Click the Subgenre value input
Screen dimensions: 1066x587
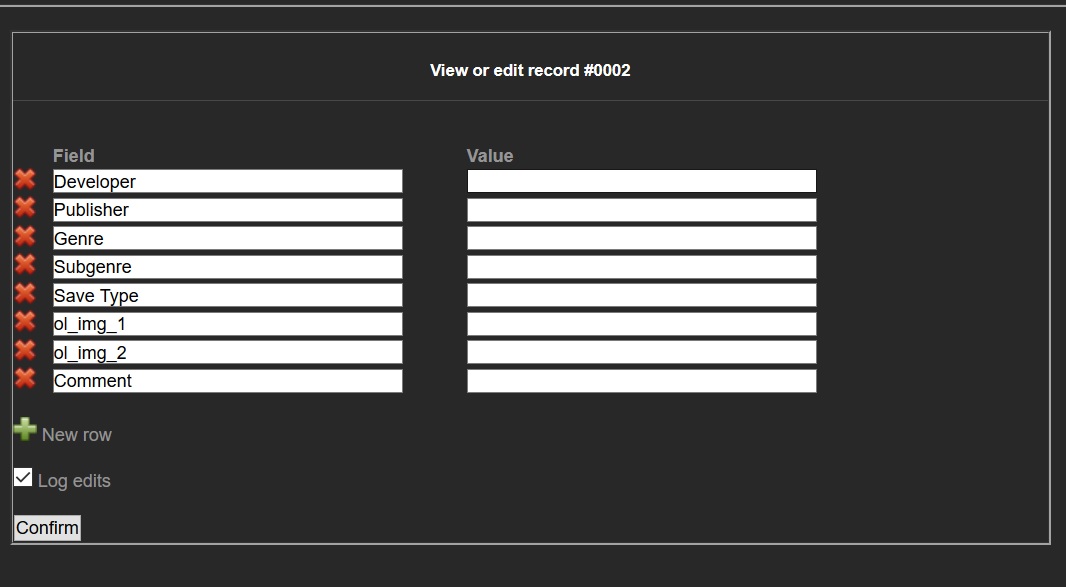(x=641, y=267)
